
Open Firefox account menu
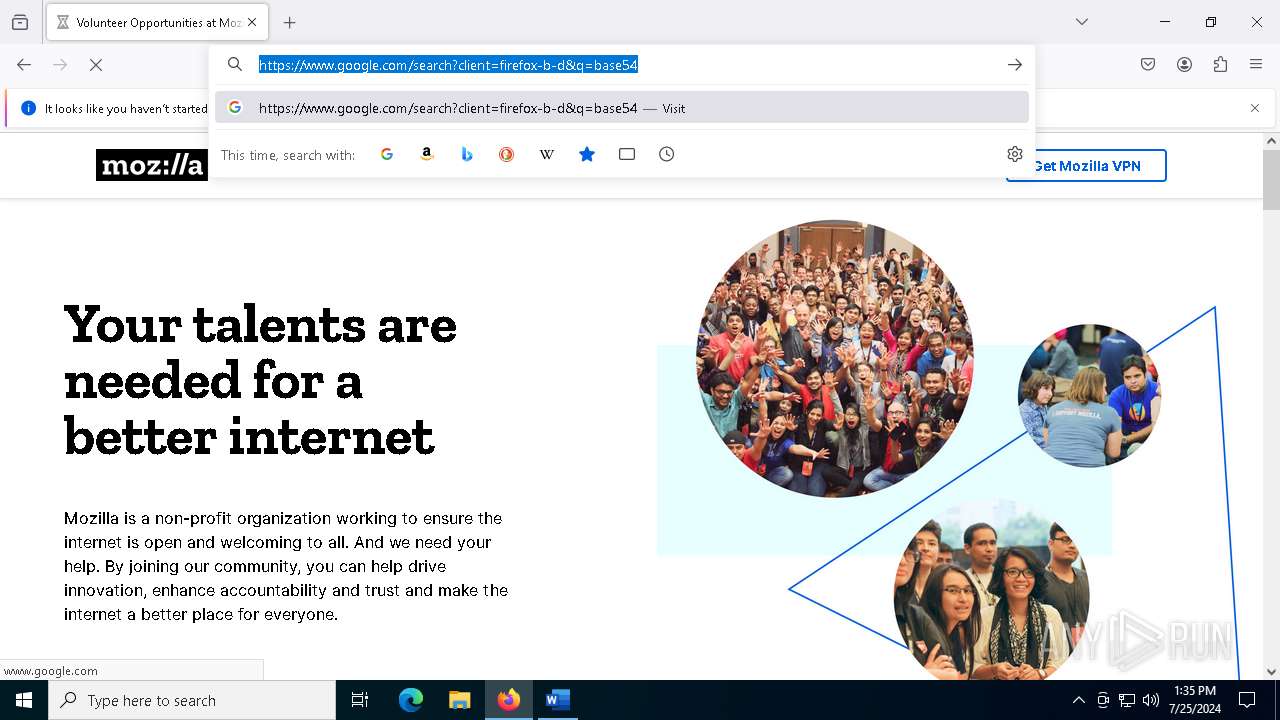point(1184,65)
